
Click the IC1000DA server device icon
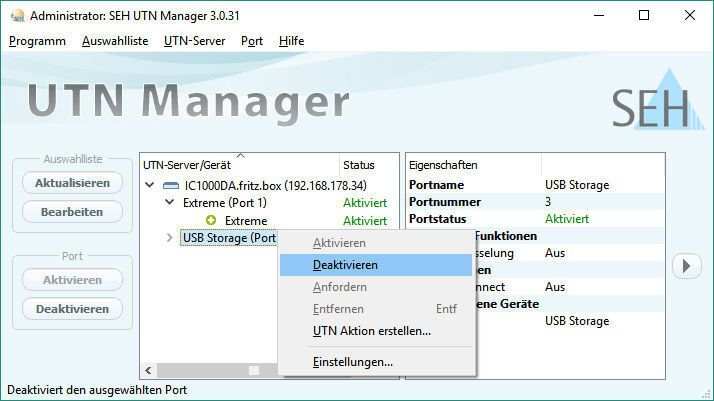point(171,186)
